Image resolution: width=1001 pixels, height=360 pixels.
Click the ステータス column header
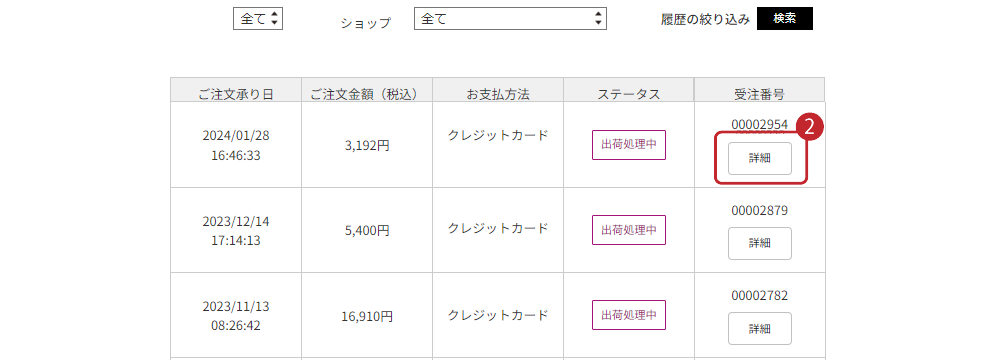tap(629, 94)
